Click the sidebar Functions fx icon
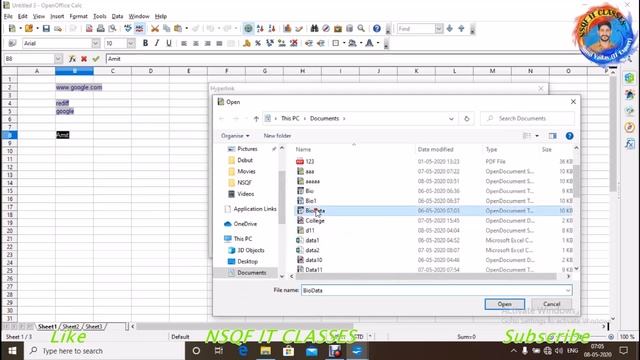Screen dimensions: 640x360 point(629,144)
